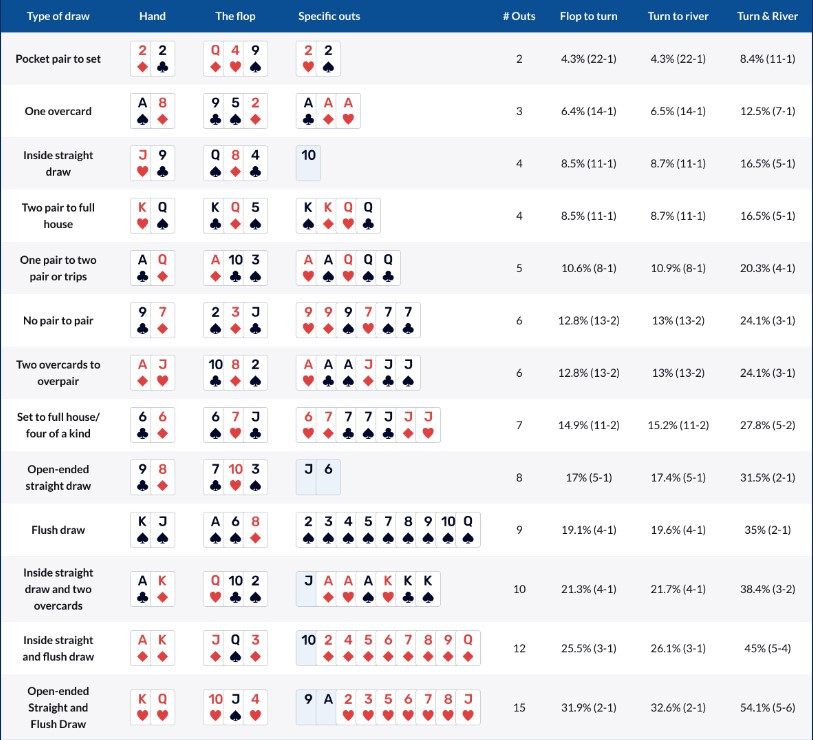The image size is (813, 740).
Task: Select the red 8 card in the Flush draw flop
Action: click(255, 530)
